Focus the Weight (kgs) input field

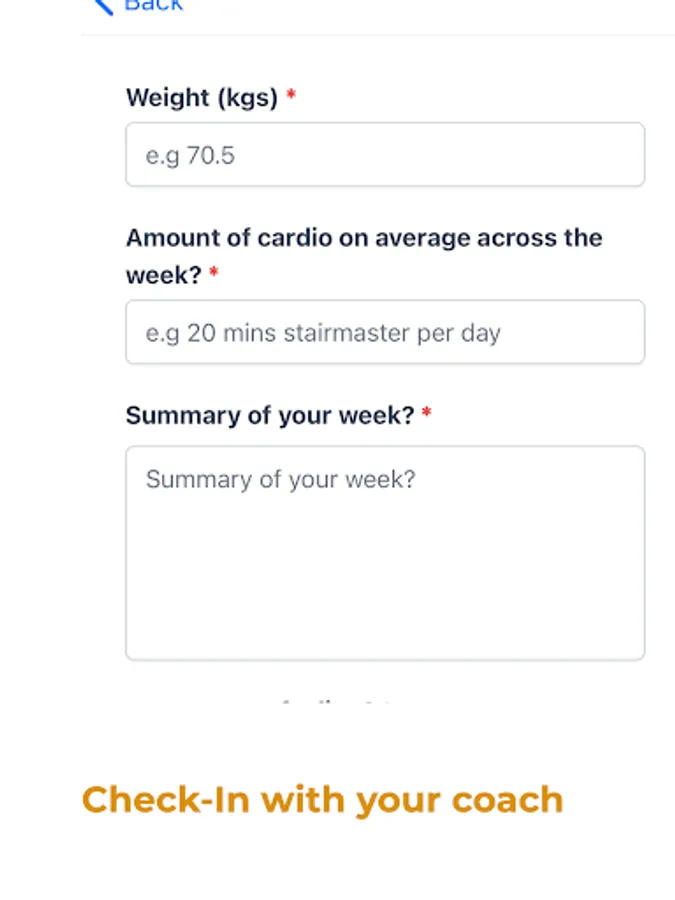click(x=385, y=155)
